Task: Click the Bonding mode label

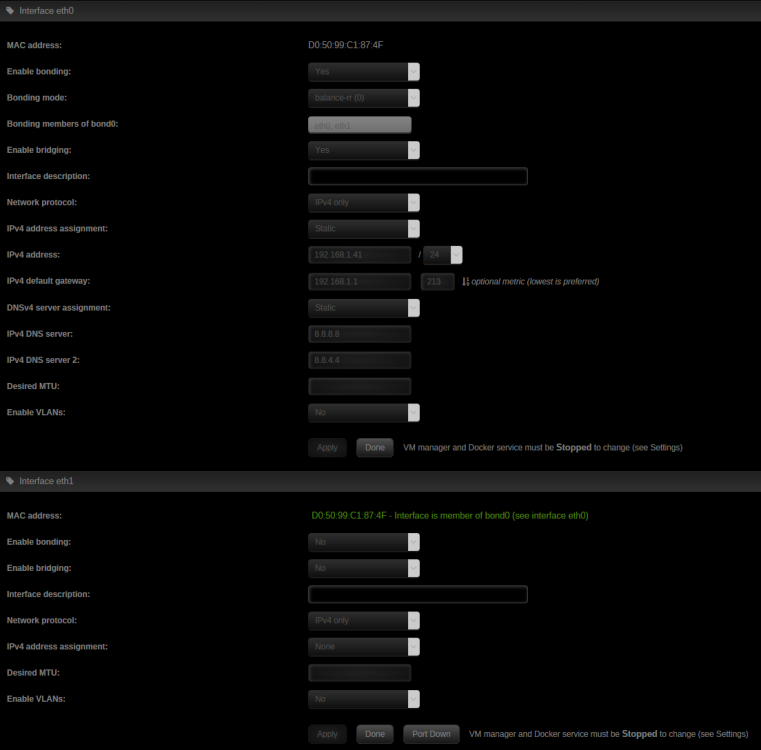Action: tap(37, 98)
